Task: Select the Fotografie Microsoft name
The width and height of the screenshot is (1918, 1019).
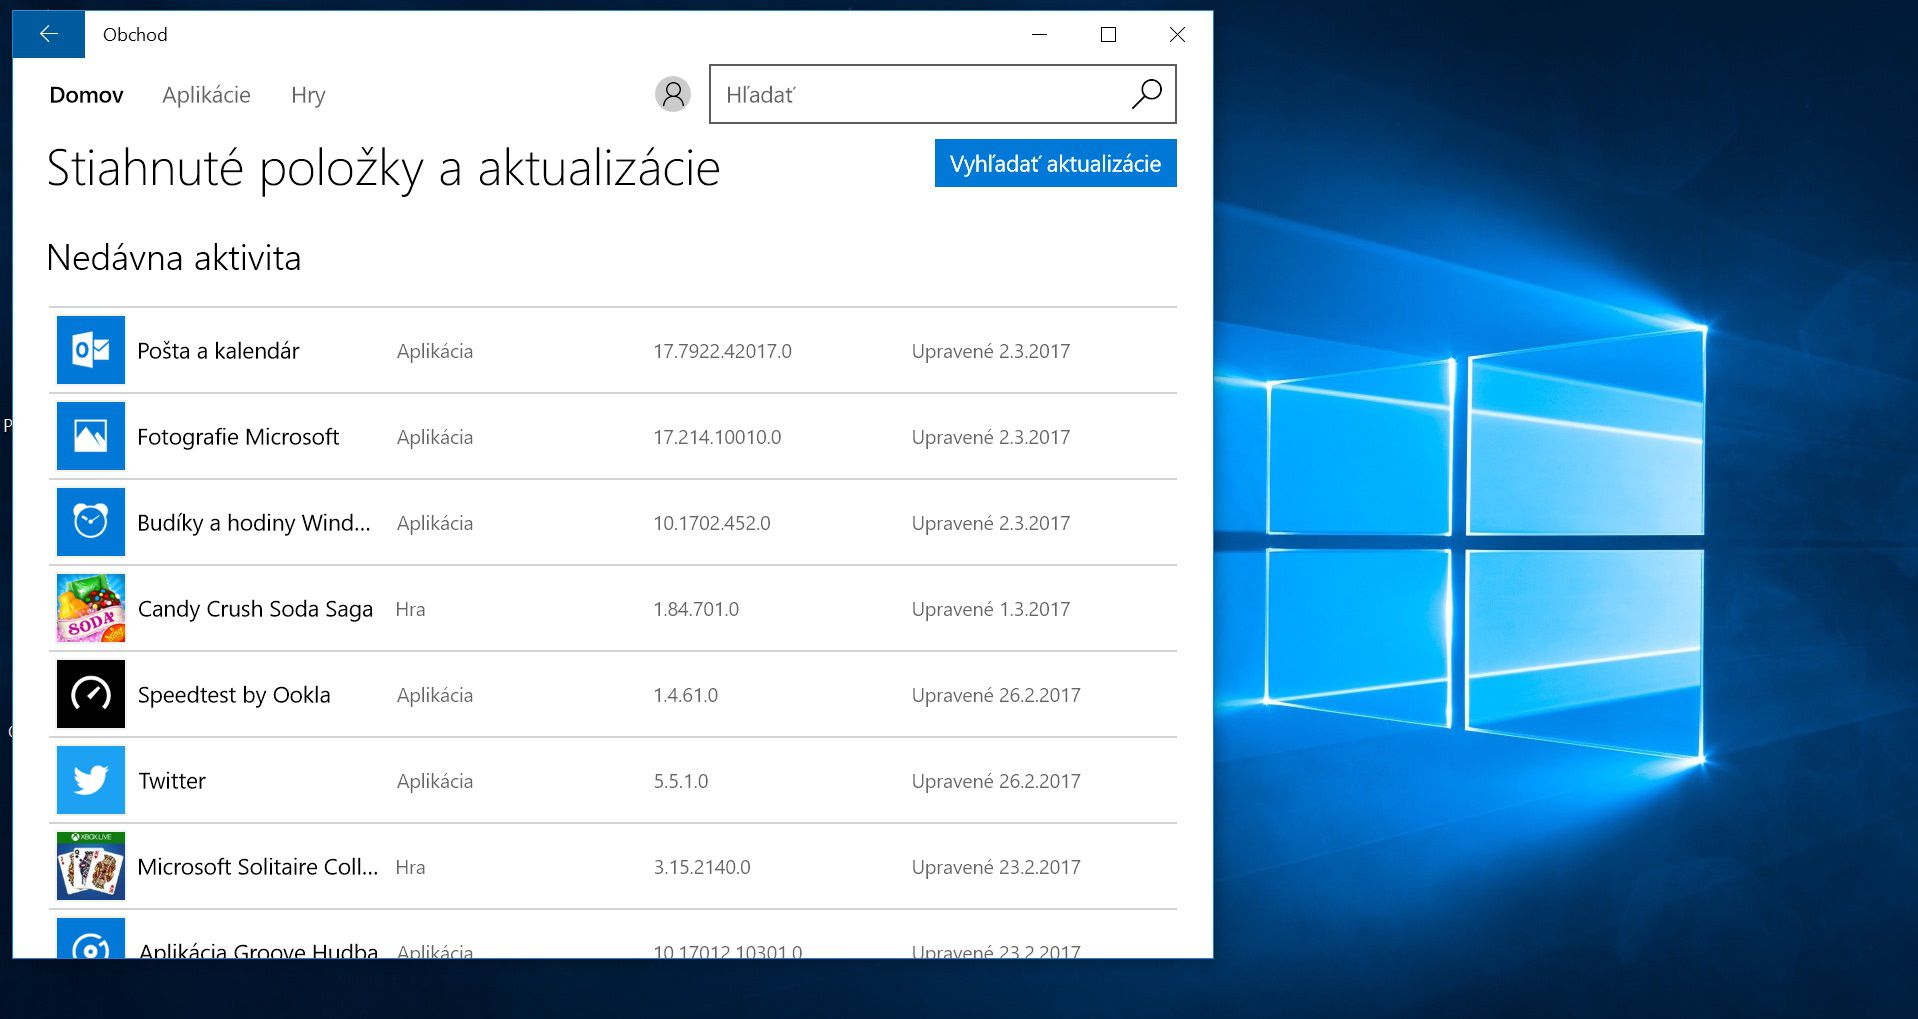Action: pos(238,437)
